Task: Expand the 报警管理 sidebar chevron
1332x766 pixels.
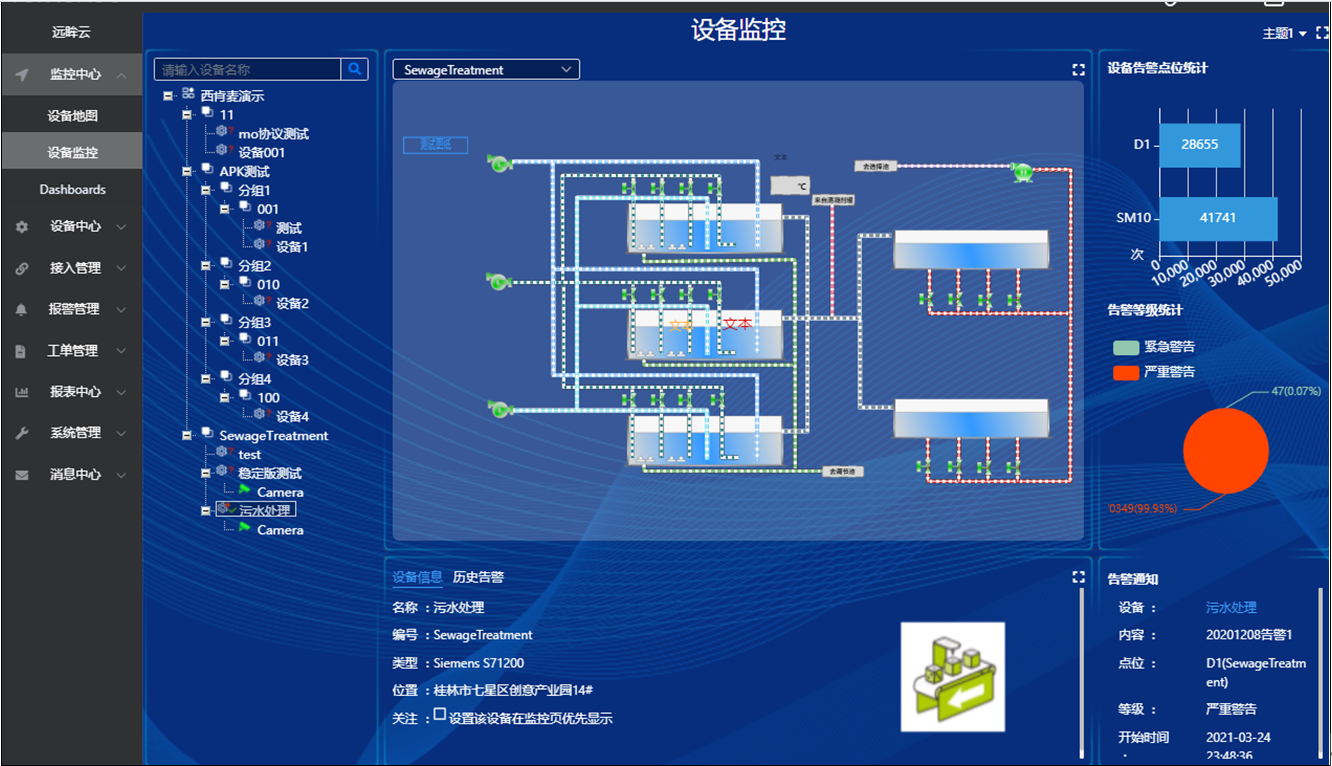Action: tap(121, 310)
